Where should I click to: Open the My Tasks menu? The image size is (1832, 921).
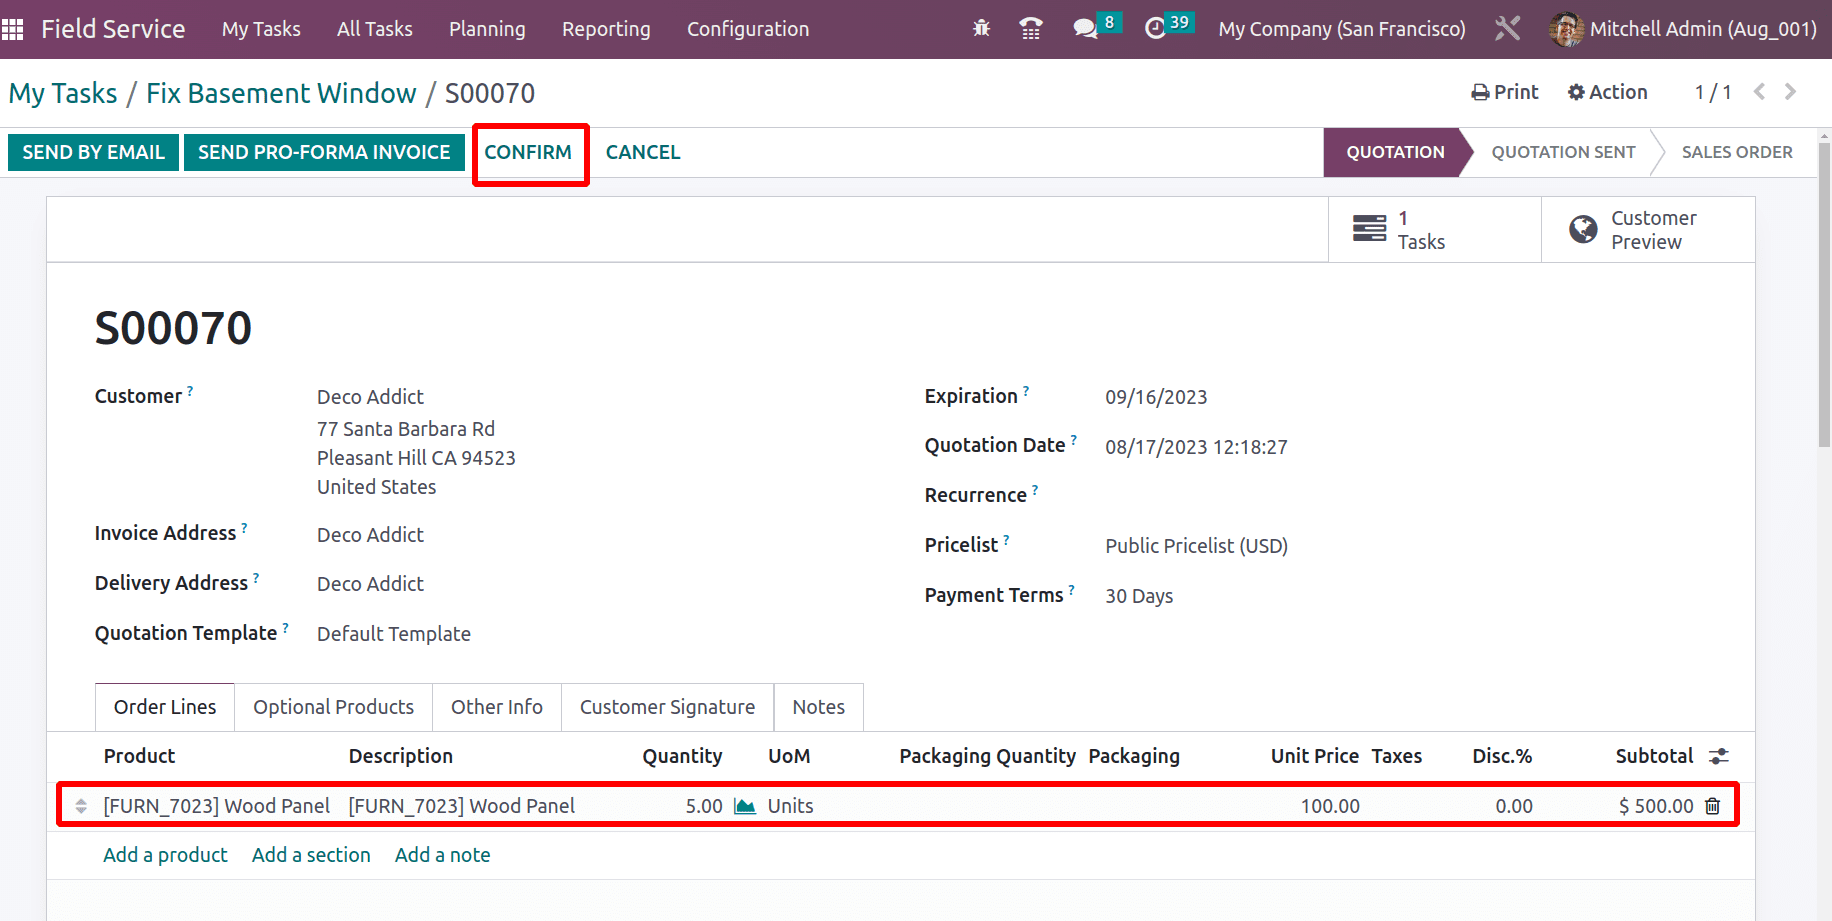pos(261,29)
